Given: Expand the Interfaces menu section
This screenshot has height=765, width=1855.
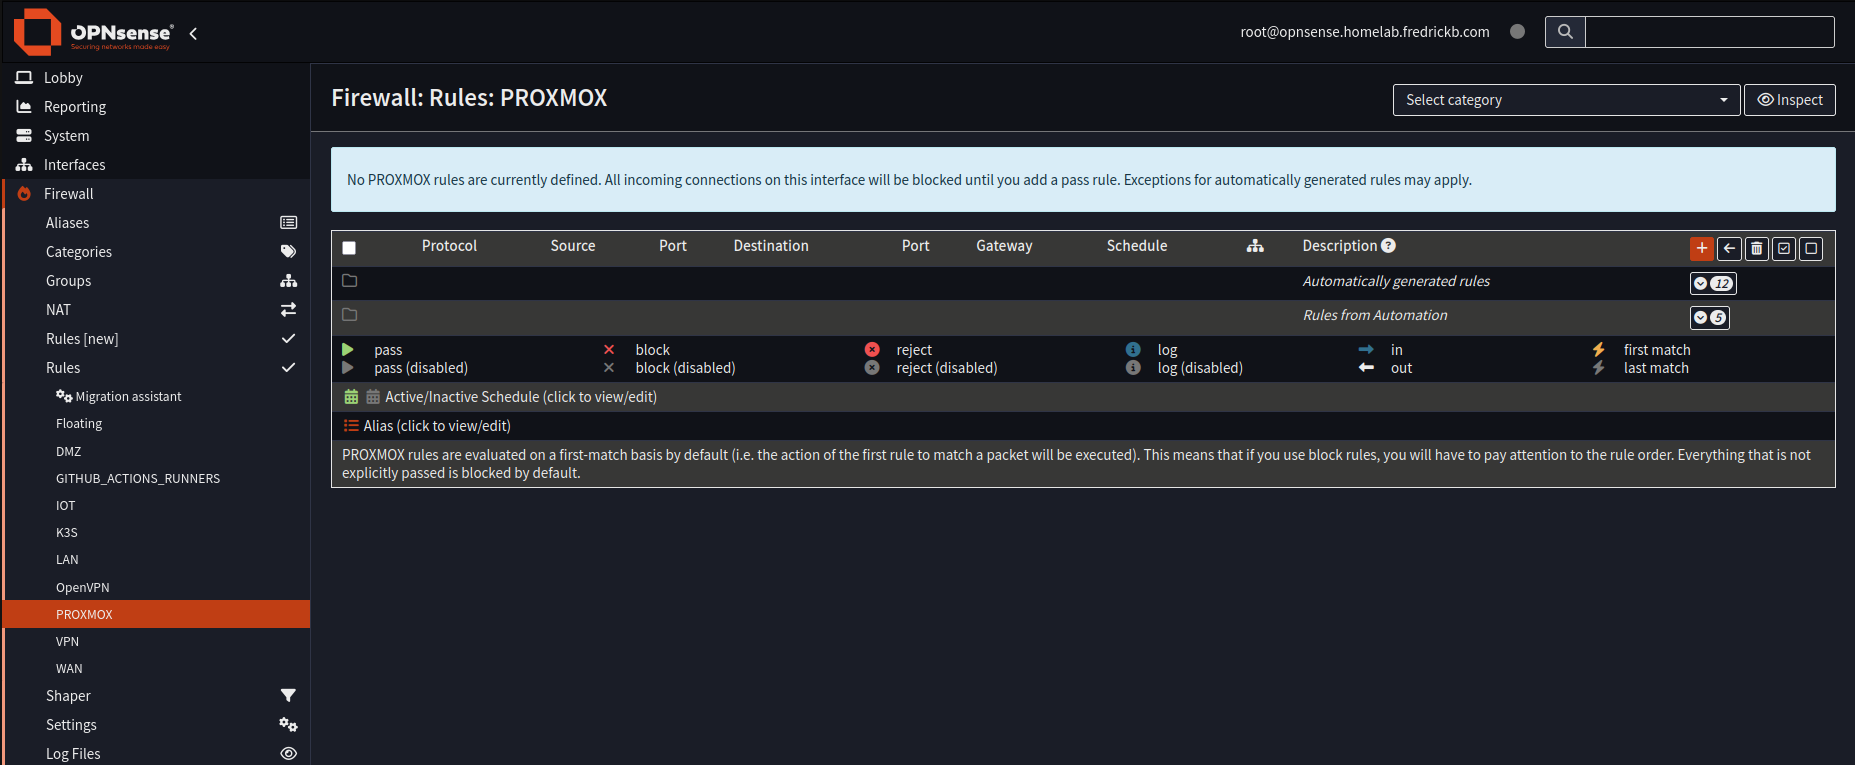Looking at the screenshot, I should pyautogui.click(x=74, y=165).
